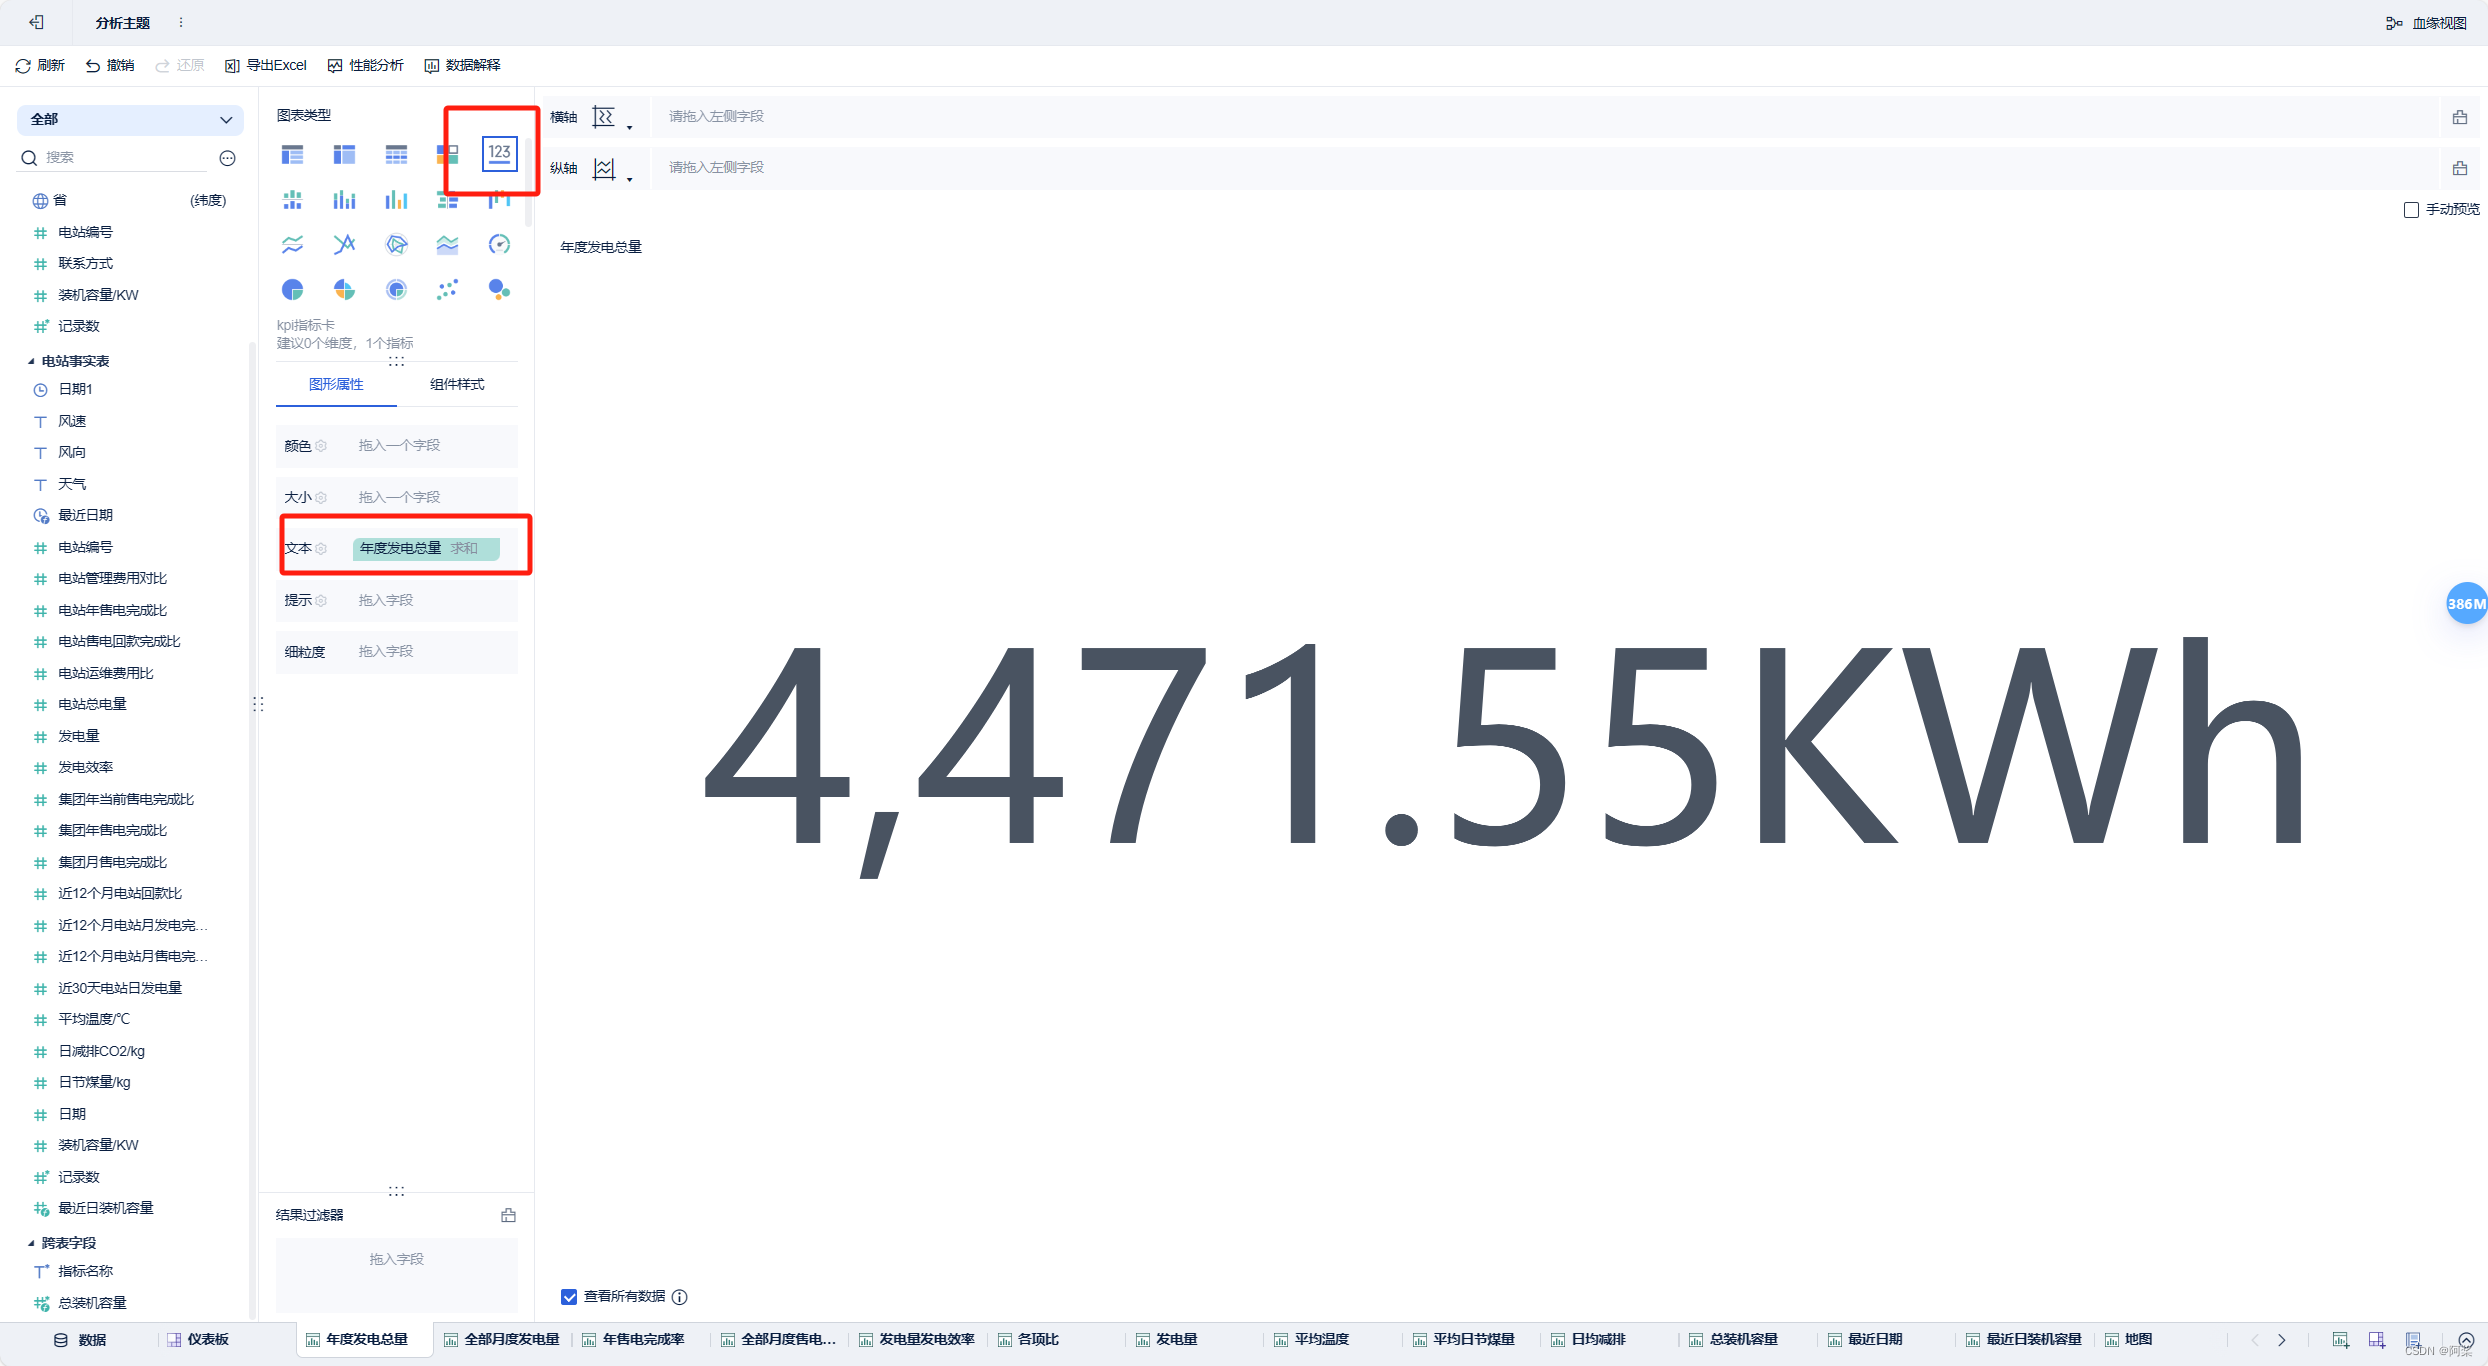Image resolution: width=2488 pixels, height=1366 pixels.
Task: Open the 数据 tab at the bottom
Action: (x=80, y=1340)
